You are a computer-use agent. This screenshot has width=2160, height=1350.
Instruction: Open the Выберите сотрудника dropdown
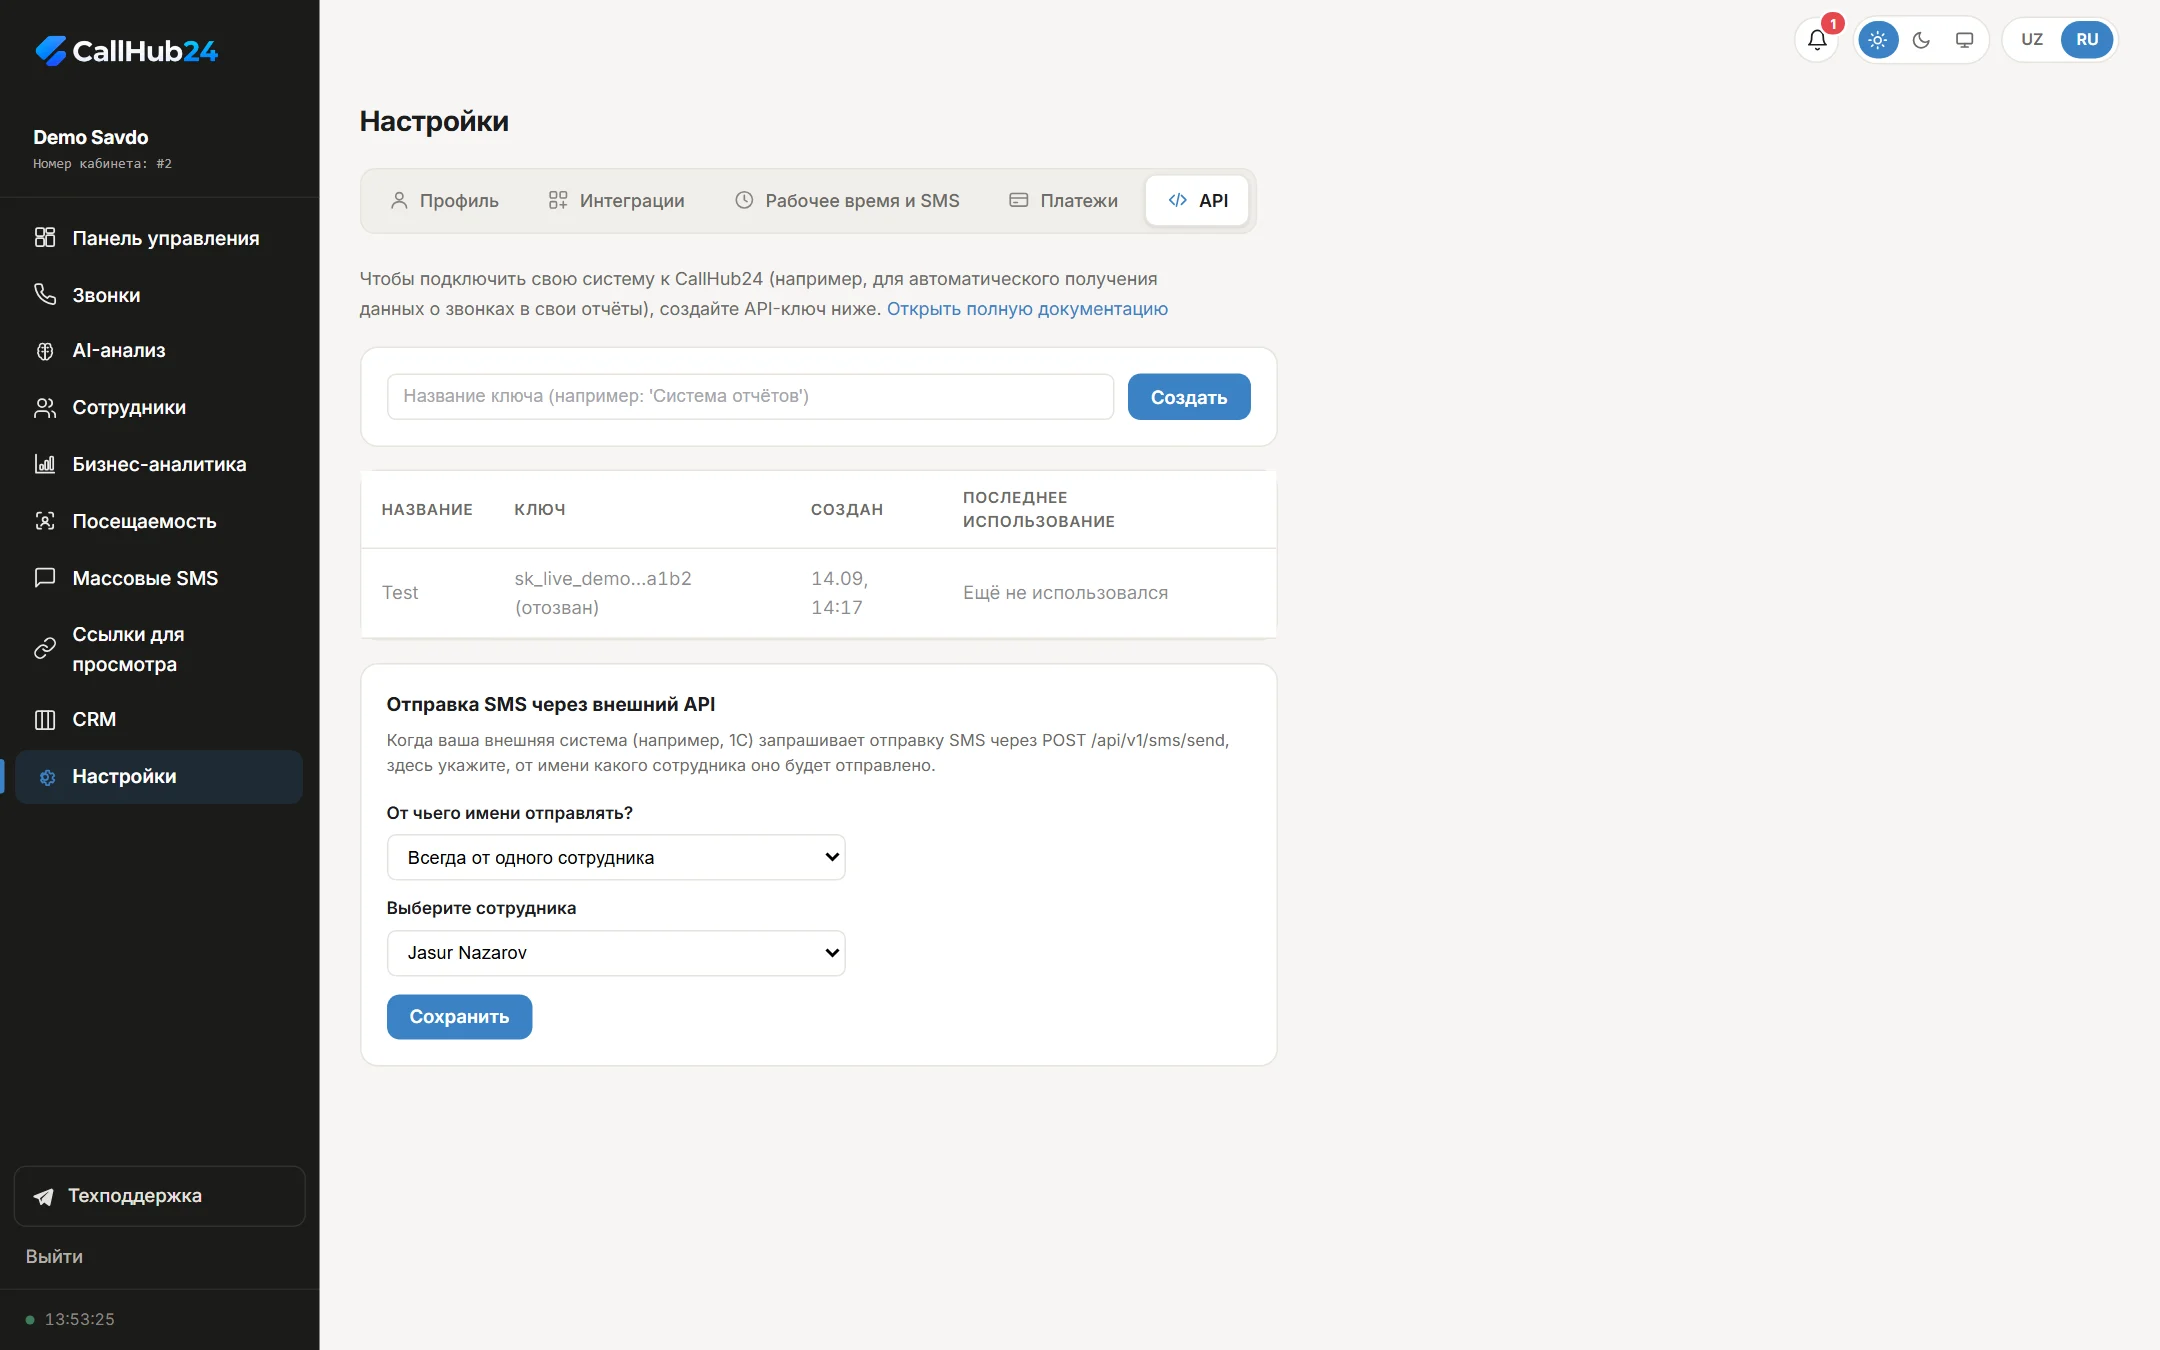click(616, 953)
